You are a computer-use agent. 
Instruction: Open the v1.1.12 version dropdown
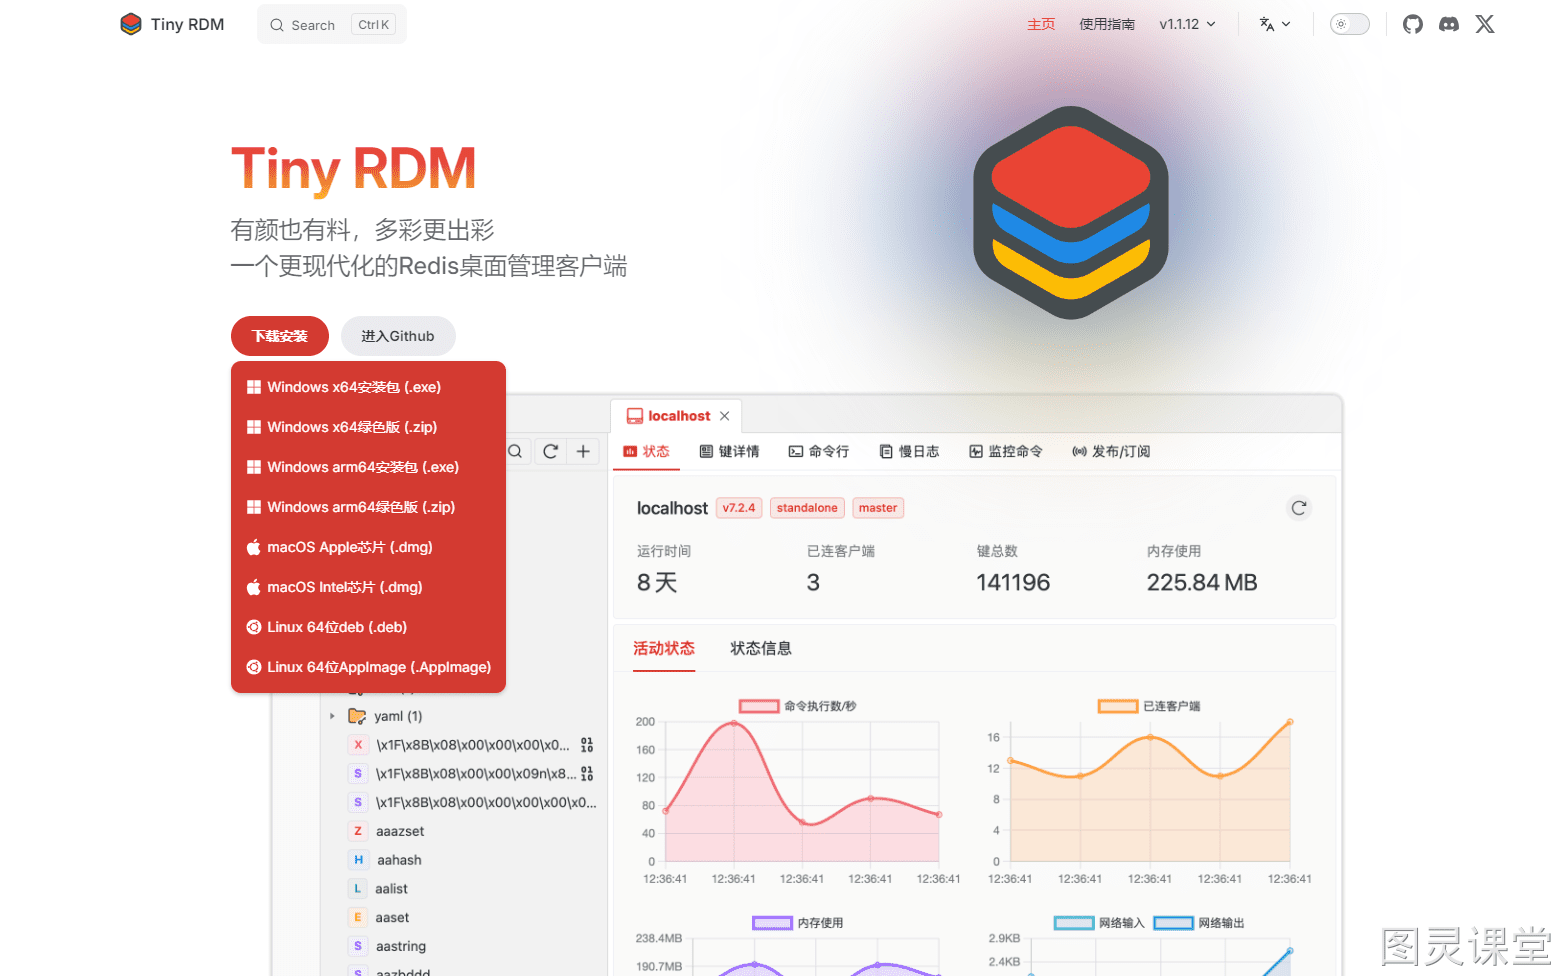(x=1187, y=24)
